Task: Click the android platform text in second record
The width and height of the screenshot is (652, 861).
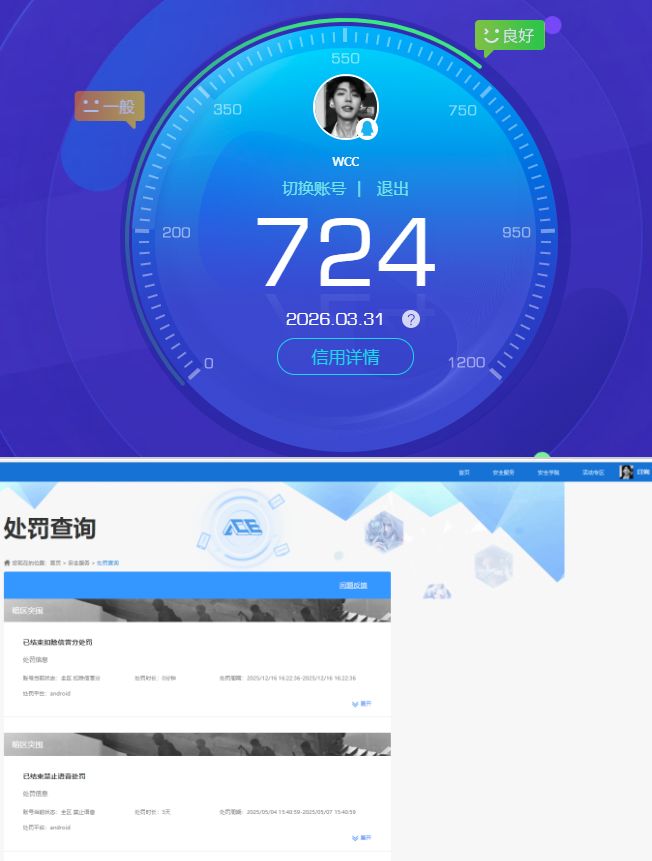Action: coord(60,827)
